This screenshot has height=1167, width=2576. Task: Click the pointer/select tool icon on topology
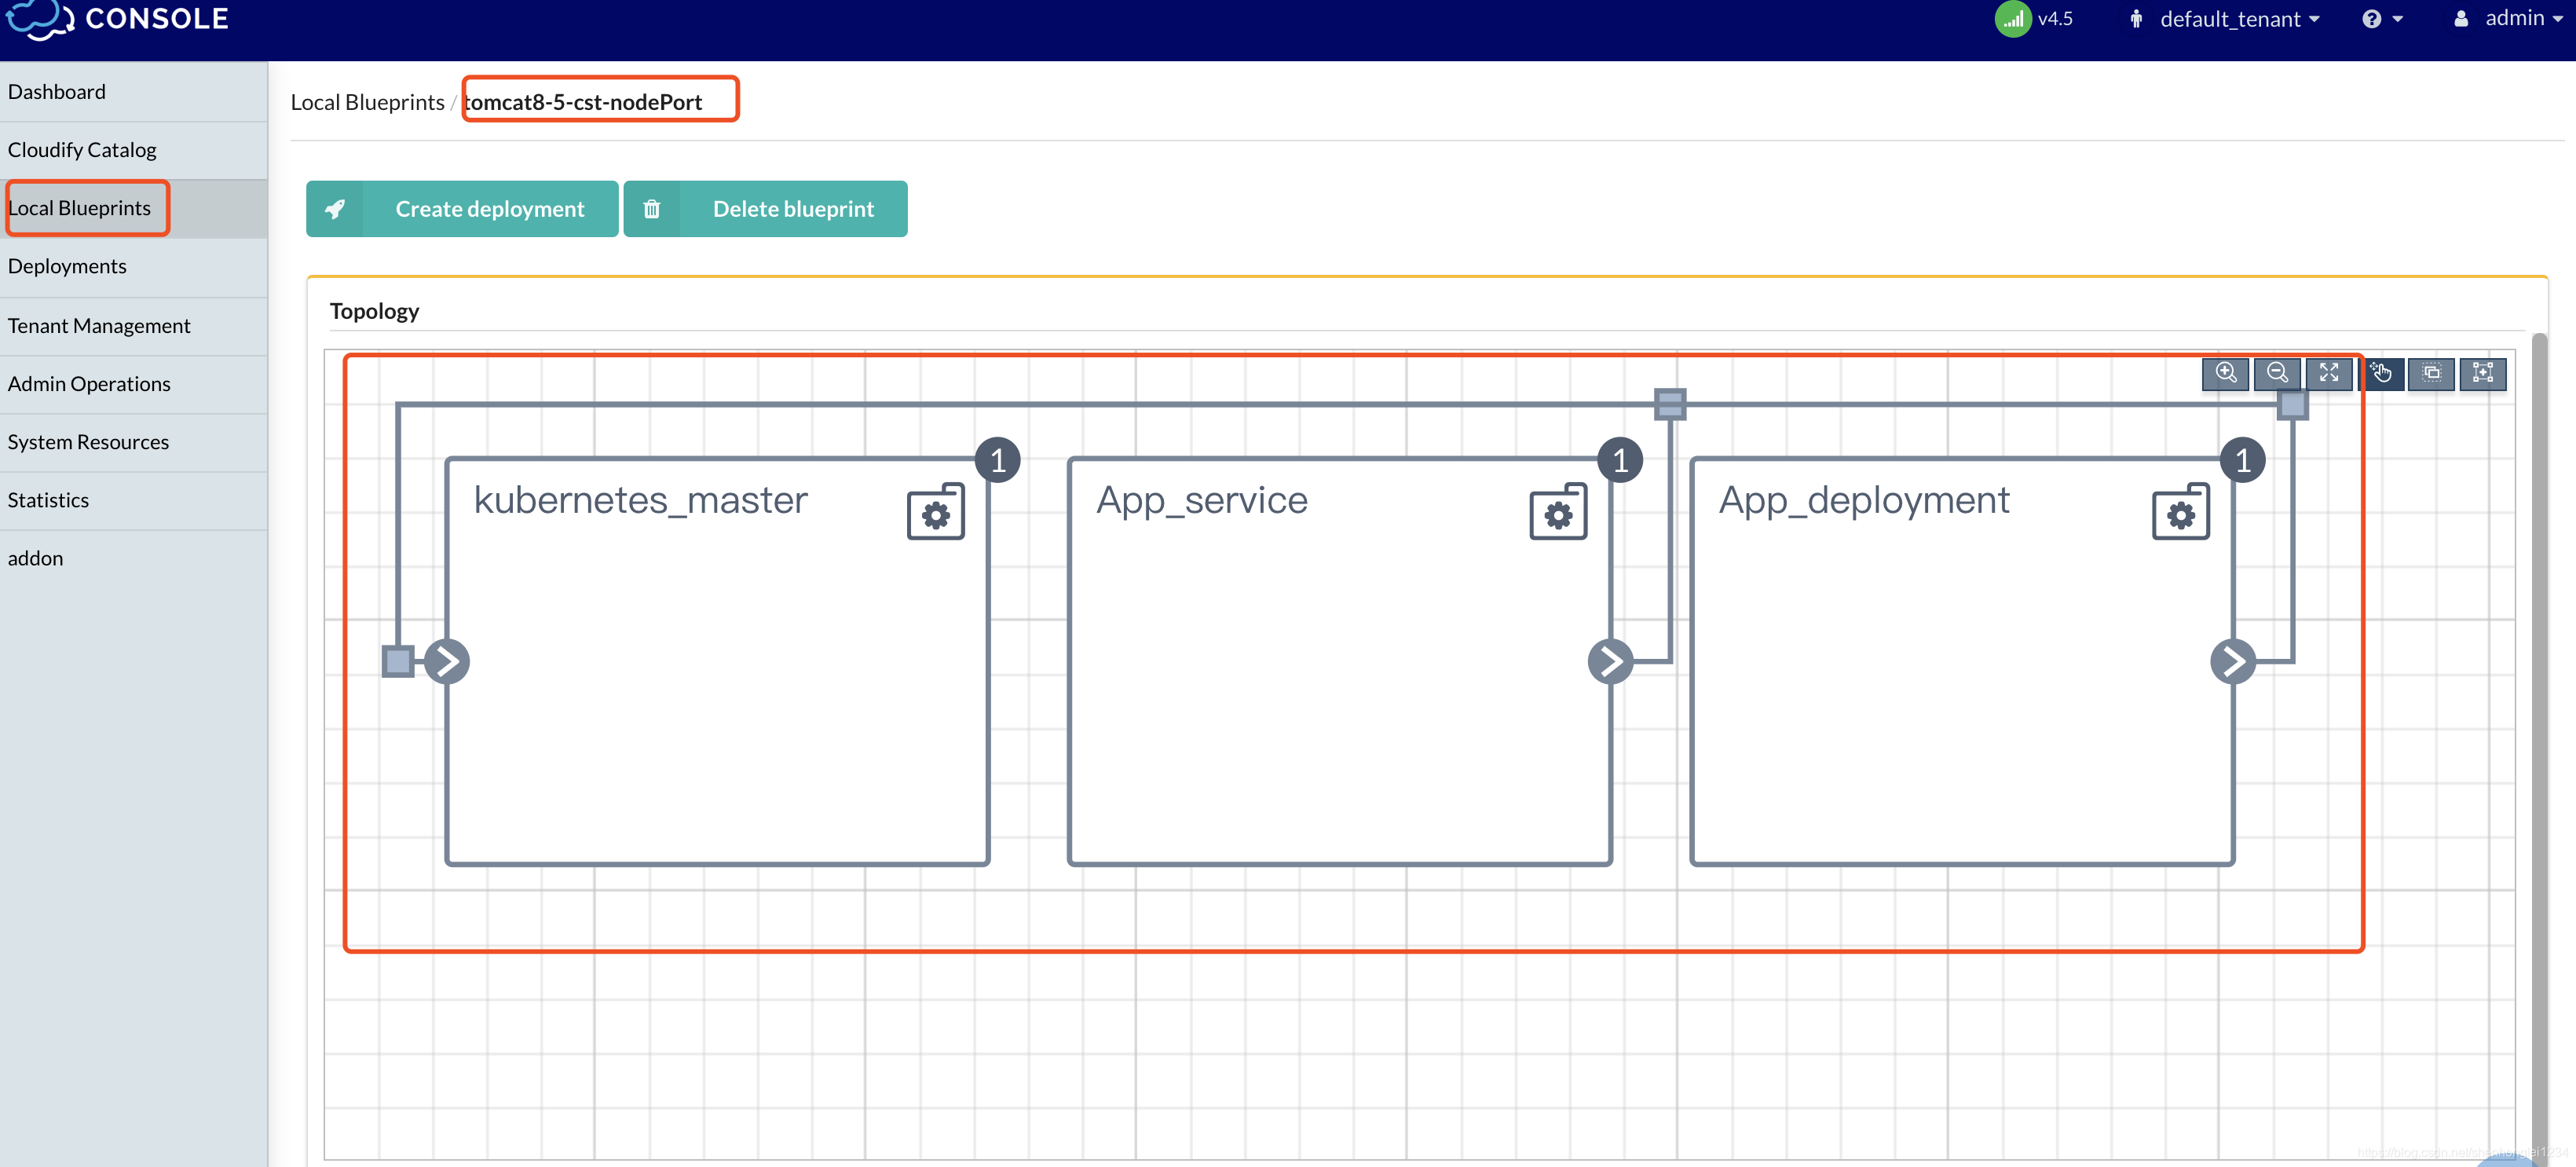[2382, 373]
